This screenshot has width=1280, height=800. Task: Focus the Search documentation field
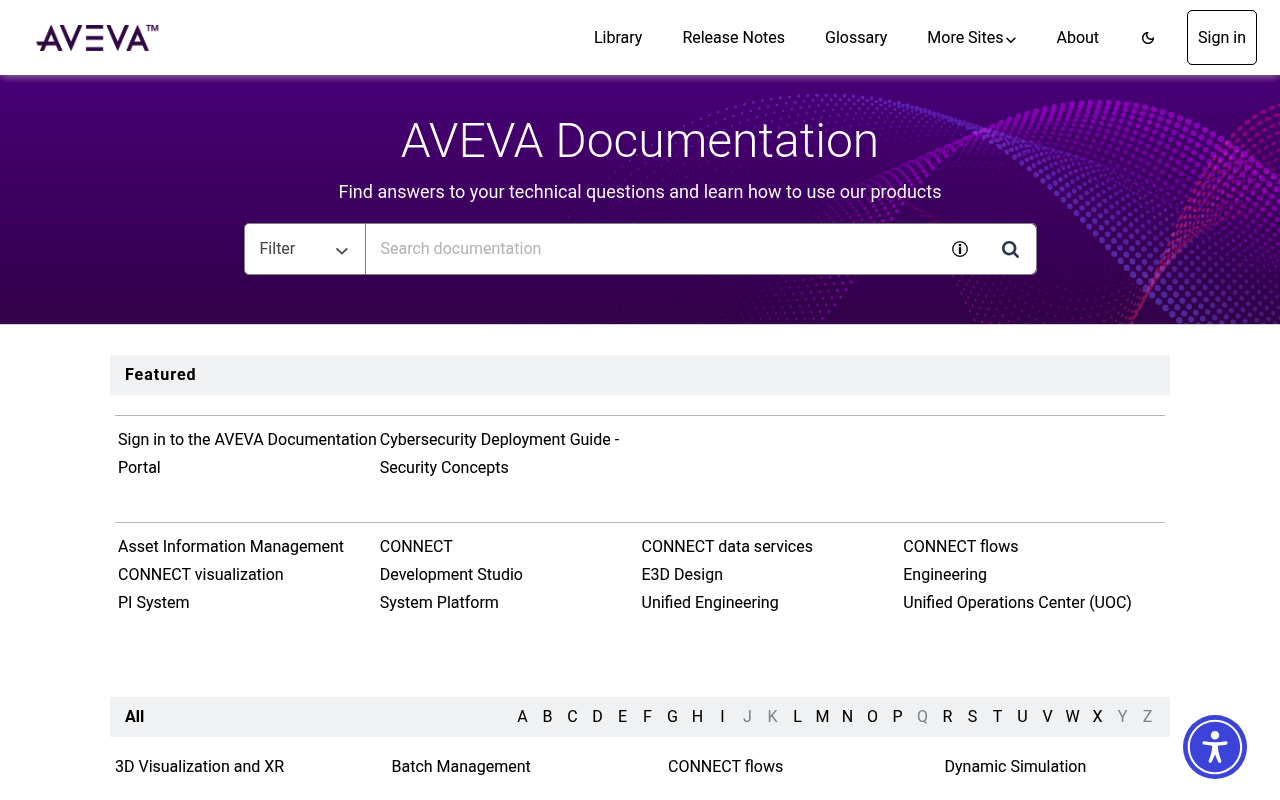tap(650, 249)
